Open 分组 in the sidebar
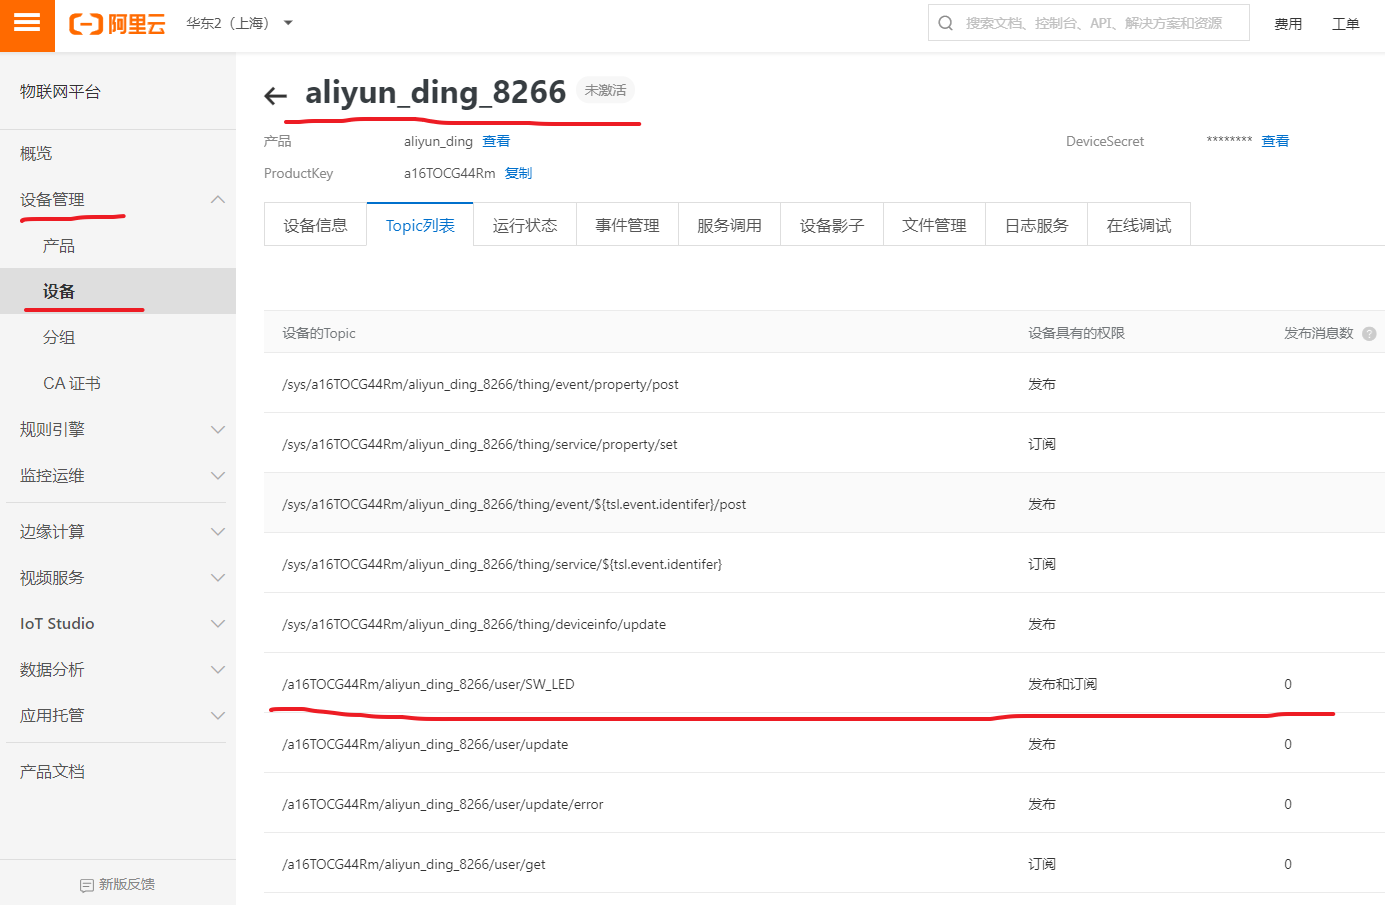This screenshot has height=905, width=1385. click(59, 338)
